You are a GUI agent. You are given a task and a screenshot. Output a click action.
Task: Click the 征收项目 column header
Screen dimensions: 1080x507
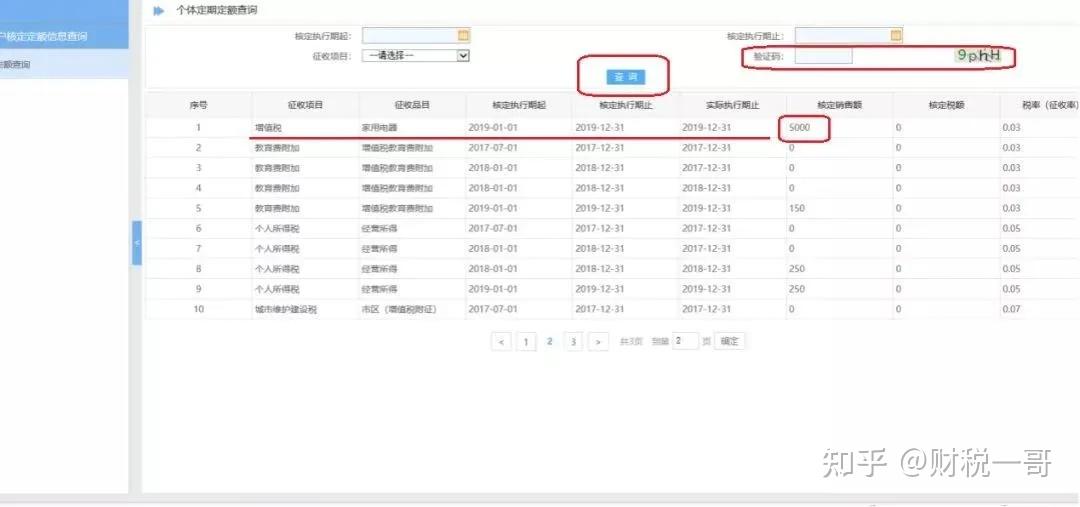click(x=305, y=105)
